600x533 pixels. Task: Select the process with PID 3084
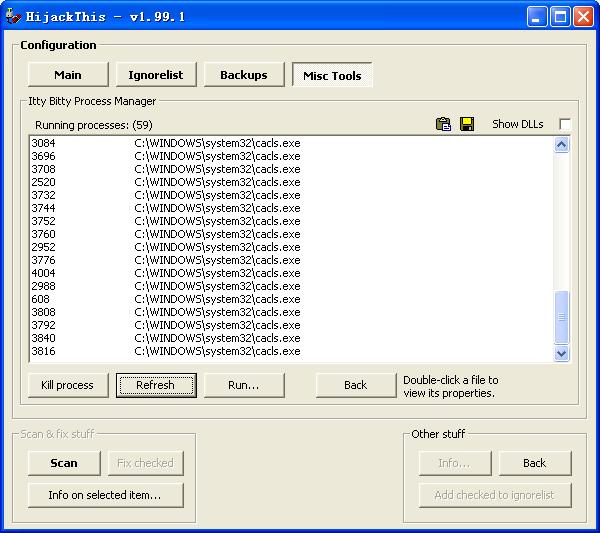tap(291, 143)
